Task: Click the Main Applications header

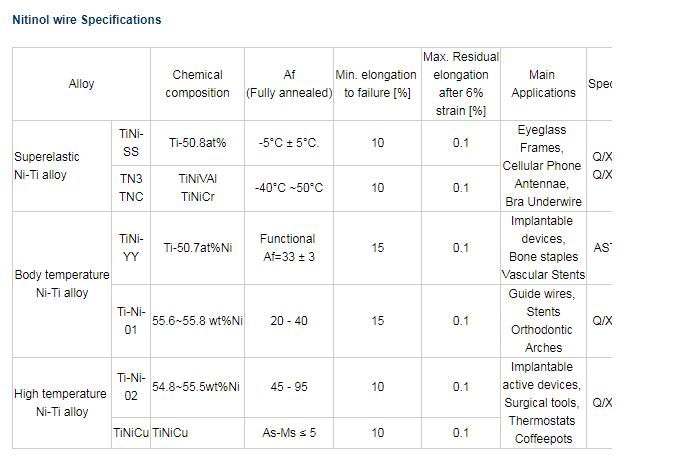Action: pyautogui.click(x=543, y=84)
